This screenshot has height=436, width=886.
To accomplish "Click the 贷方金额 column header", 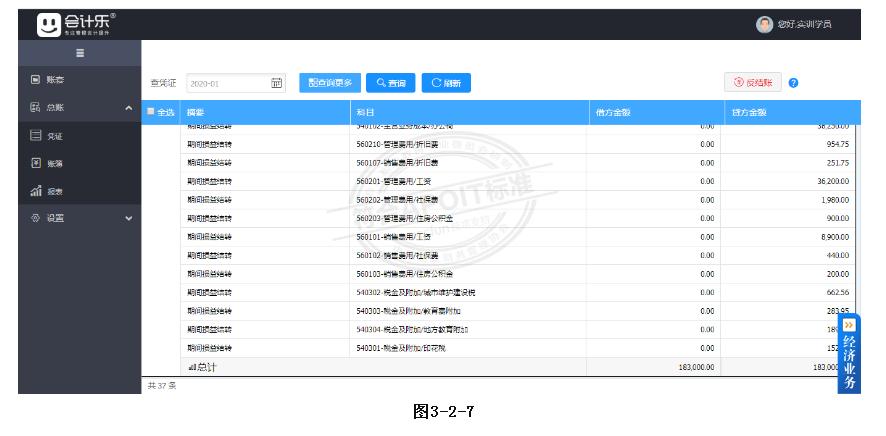I will point(791,112).
